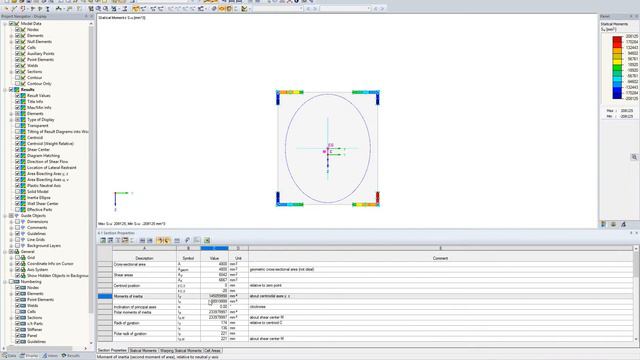Click the green export icon in table toolbar

coord(207,240)
